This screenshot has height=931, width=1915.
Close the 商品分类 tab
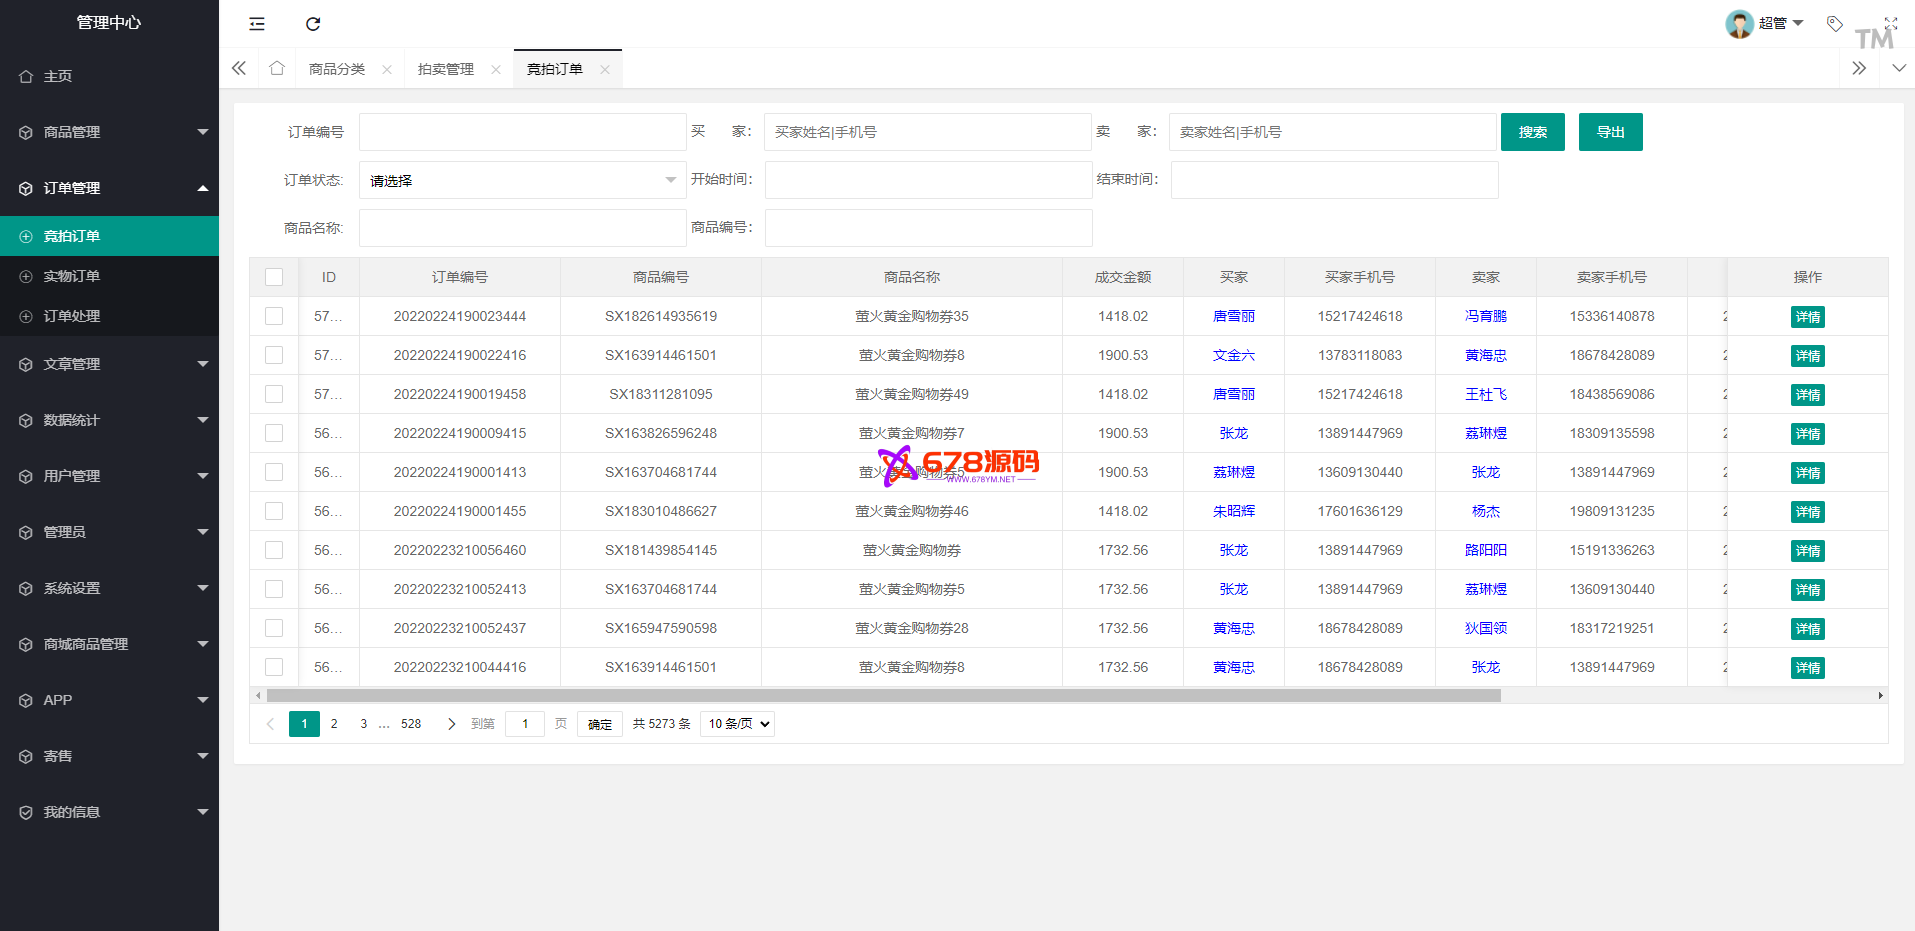tap(387, 70)
